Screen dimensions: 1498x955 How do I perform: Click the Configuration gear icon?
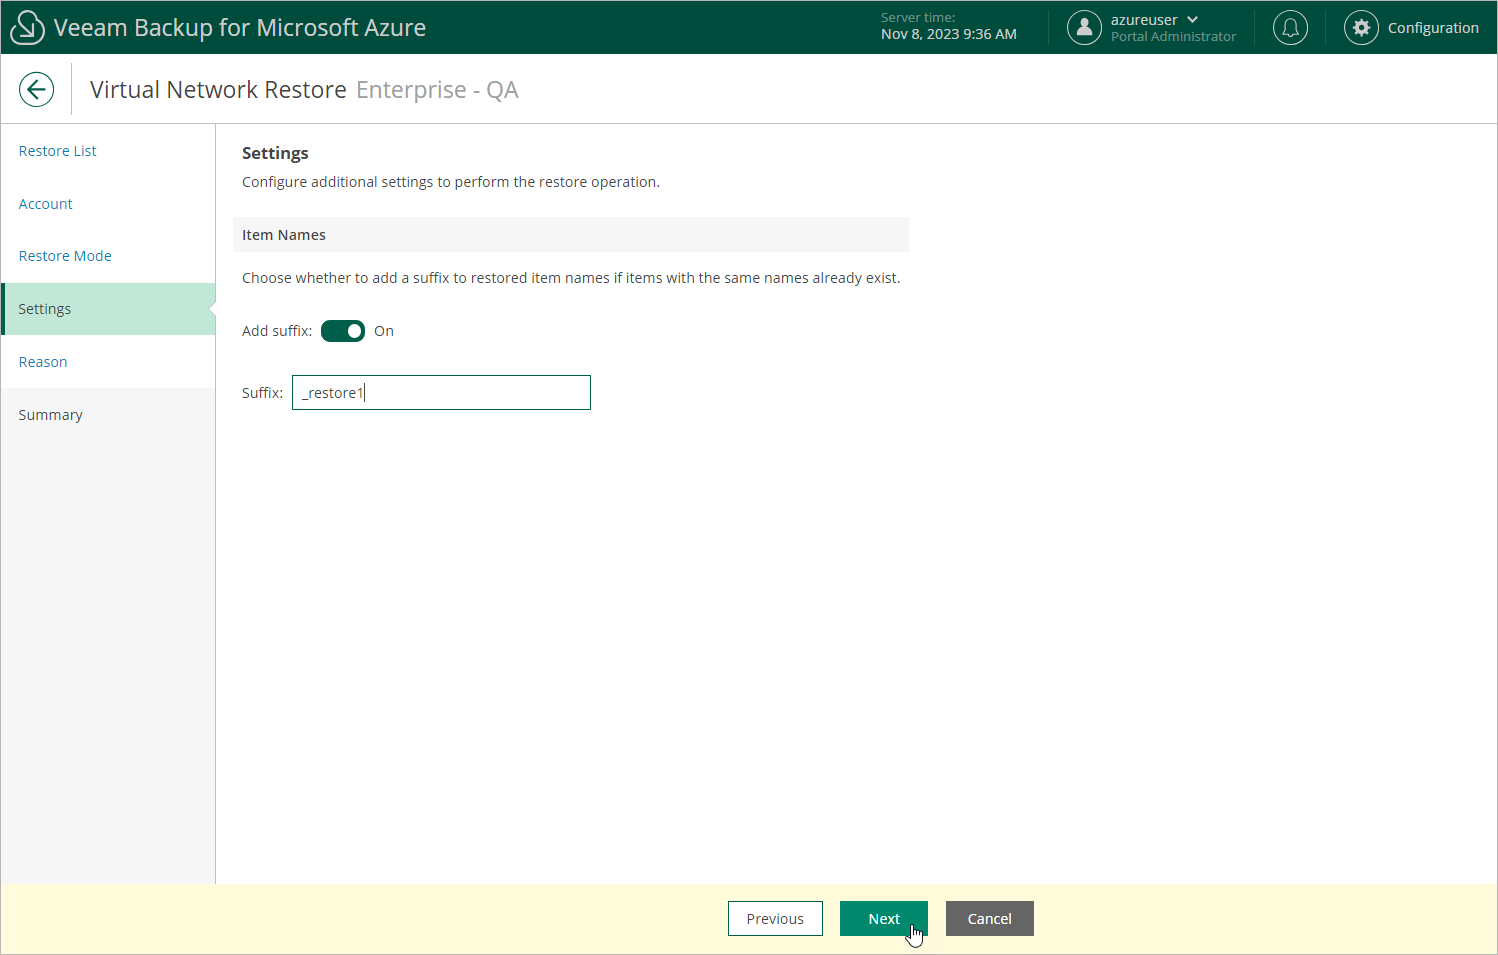[x=1361, y=27]
